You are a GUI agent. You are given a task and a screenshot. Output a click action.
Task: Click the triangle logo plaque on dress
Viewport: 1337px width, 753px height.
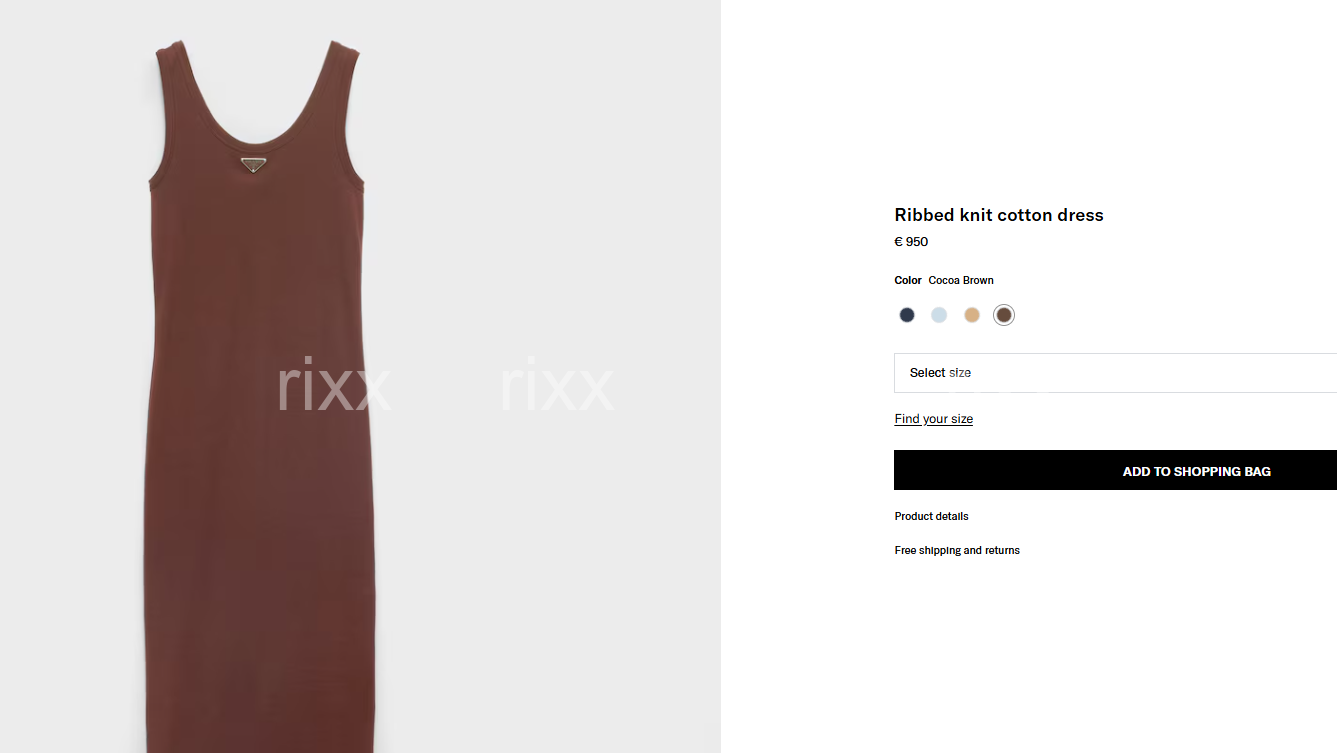tap(253, 164)
